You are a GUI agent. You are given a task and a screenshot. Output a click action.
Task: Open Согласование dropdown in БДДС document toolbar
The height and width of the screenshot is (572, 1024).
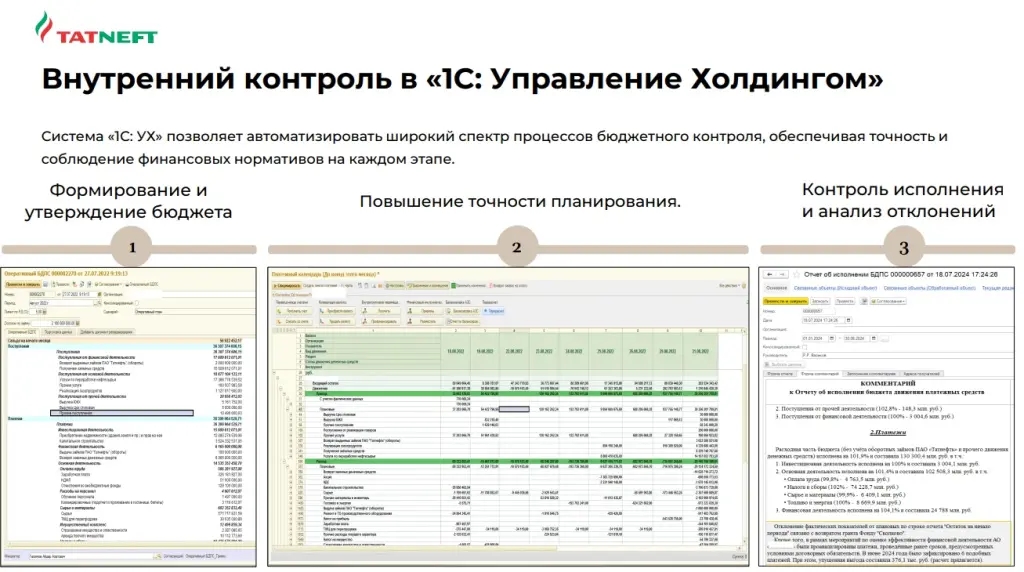[108, 284]
